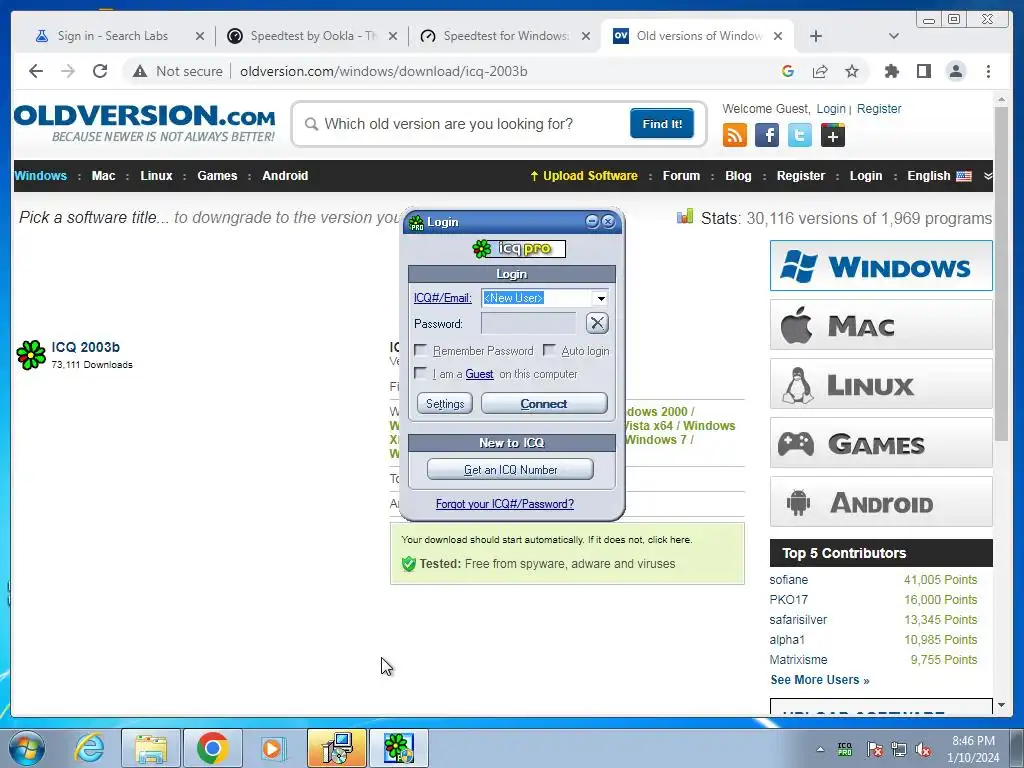1024x768 pixels.
Task: Click the ICQ 2003b flower icon
Action: [31, 355]
